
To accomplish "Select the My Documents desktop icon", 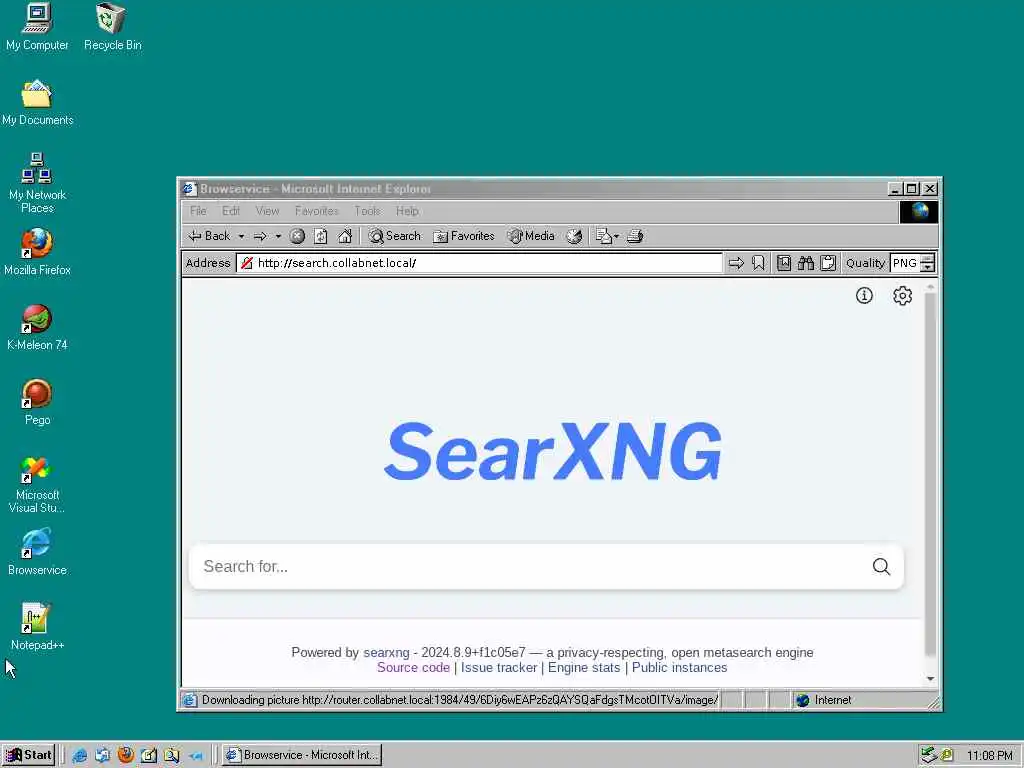I will coord(37,103).
